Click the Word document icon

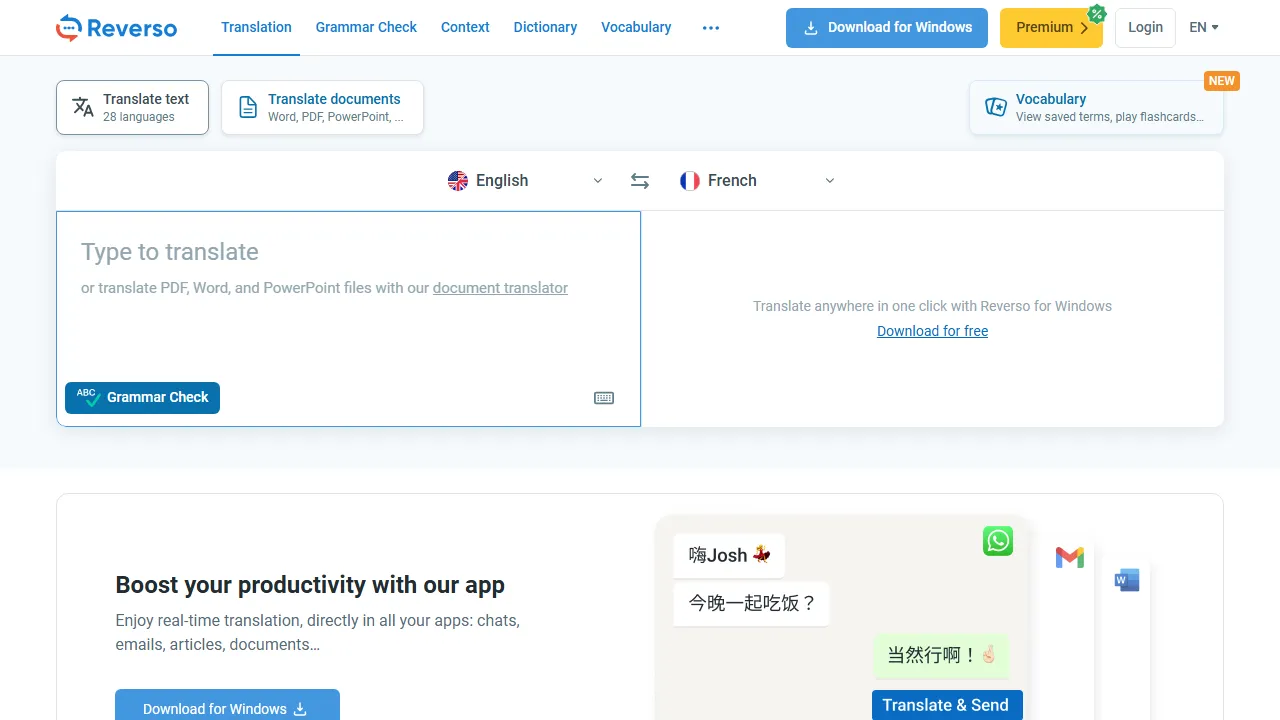coord(1125,579)
